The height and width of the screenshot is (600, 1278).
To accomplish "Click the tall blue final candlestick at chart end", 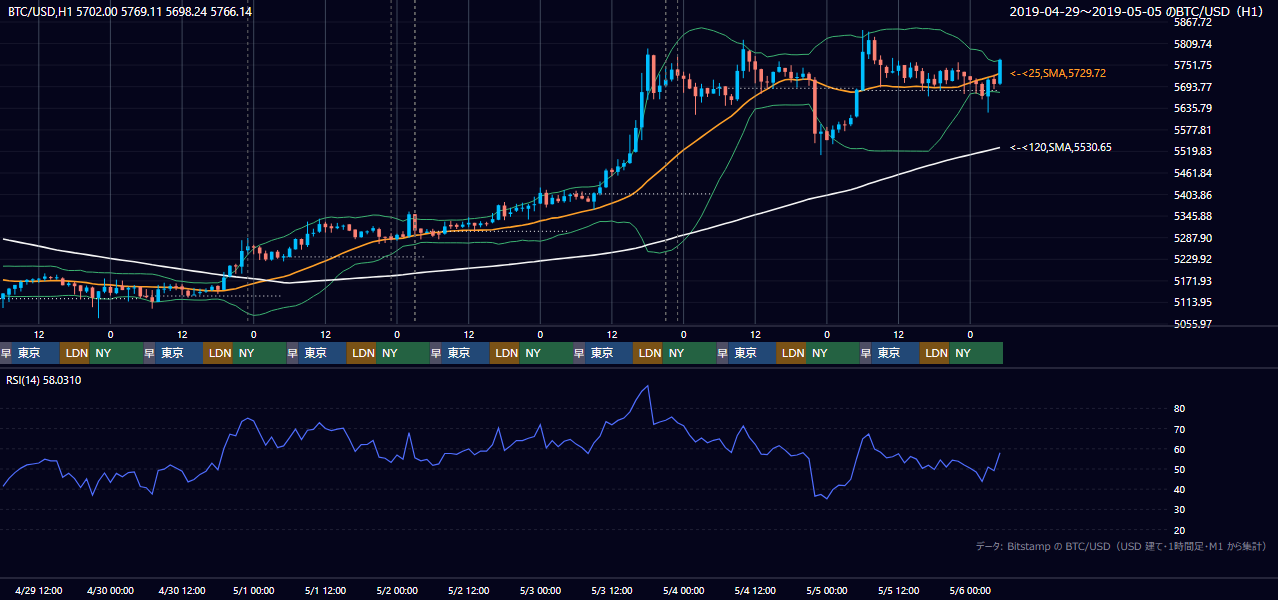I will point(1000,72).
